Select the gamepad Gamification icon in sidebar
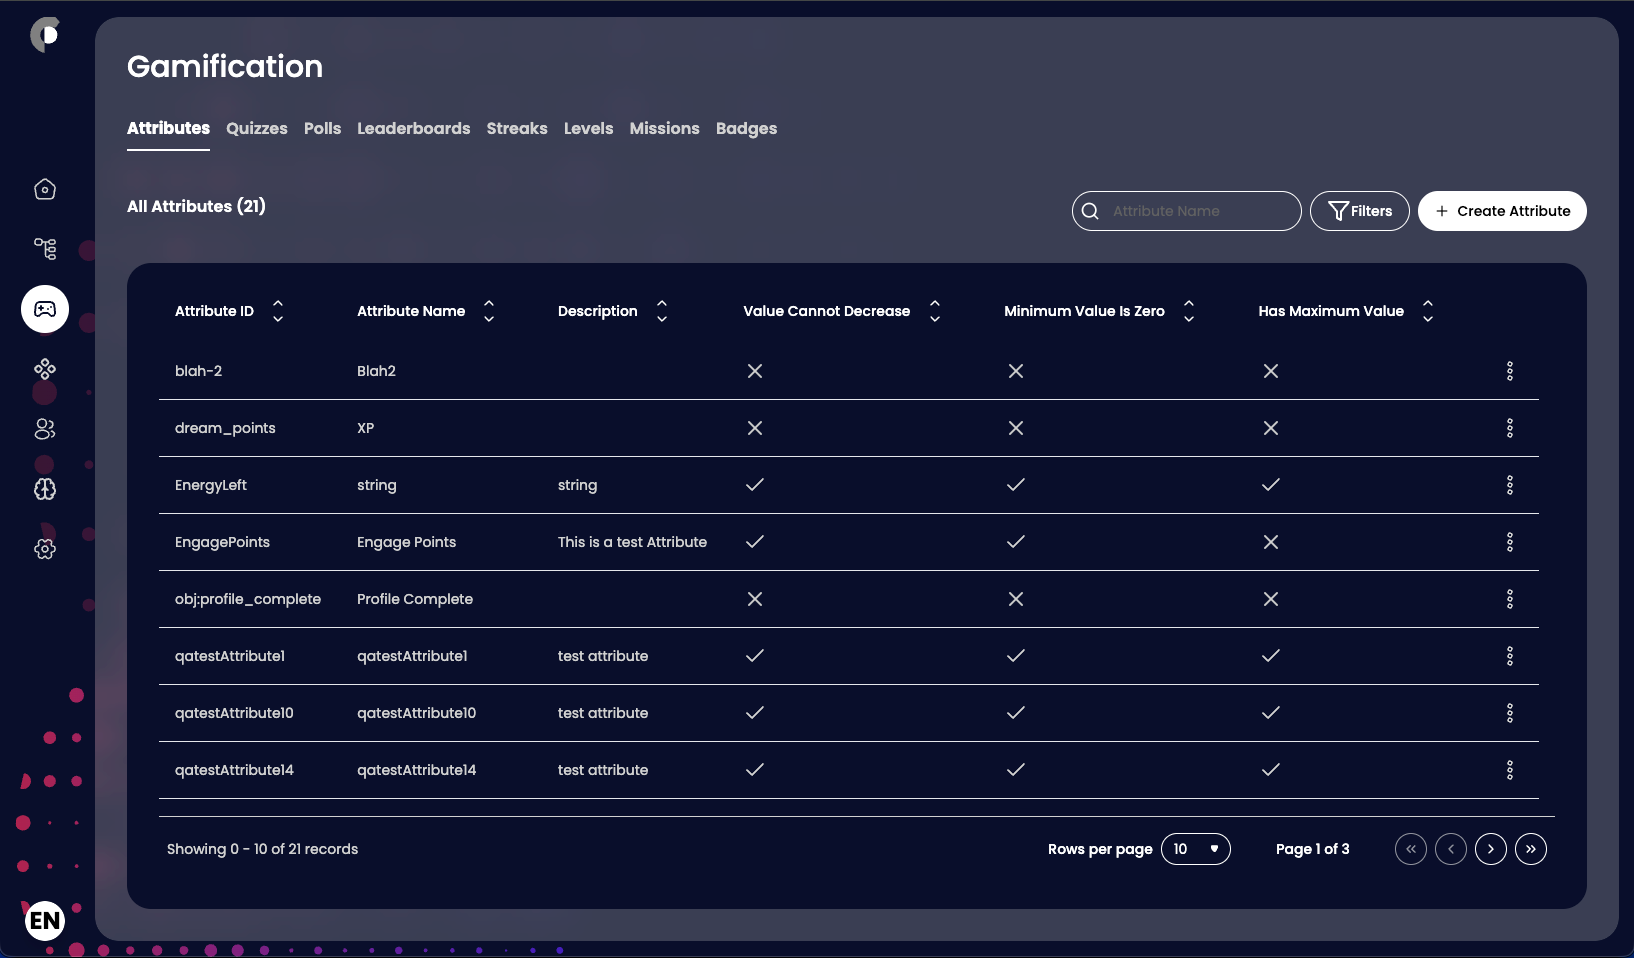Image resolution: width=1634 pixels, height=958 pixels. click(x=44, y=309)
